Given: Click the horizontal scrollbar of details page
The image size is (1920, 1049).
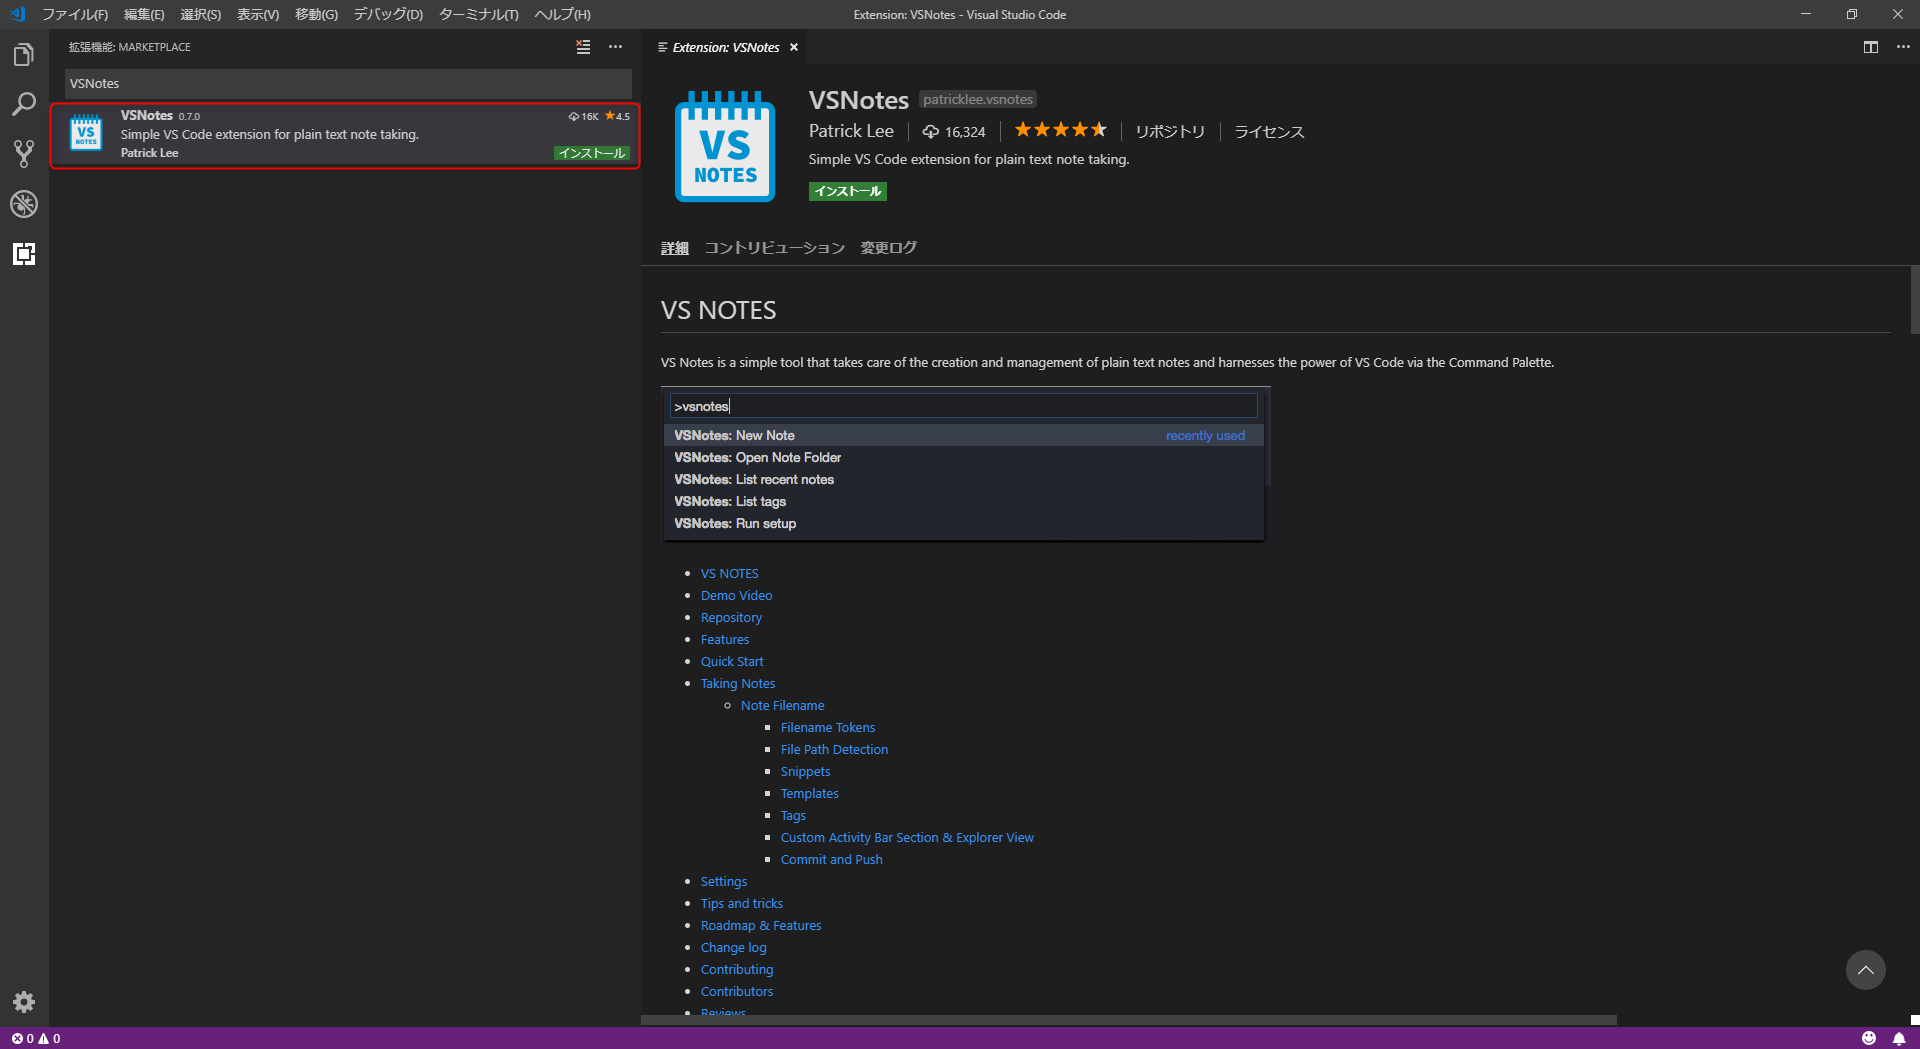Looking at the screenshot, I should click(x=1129, y=1020).
